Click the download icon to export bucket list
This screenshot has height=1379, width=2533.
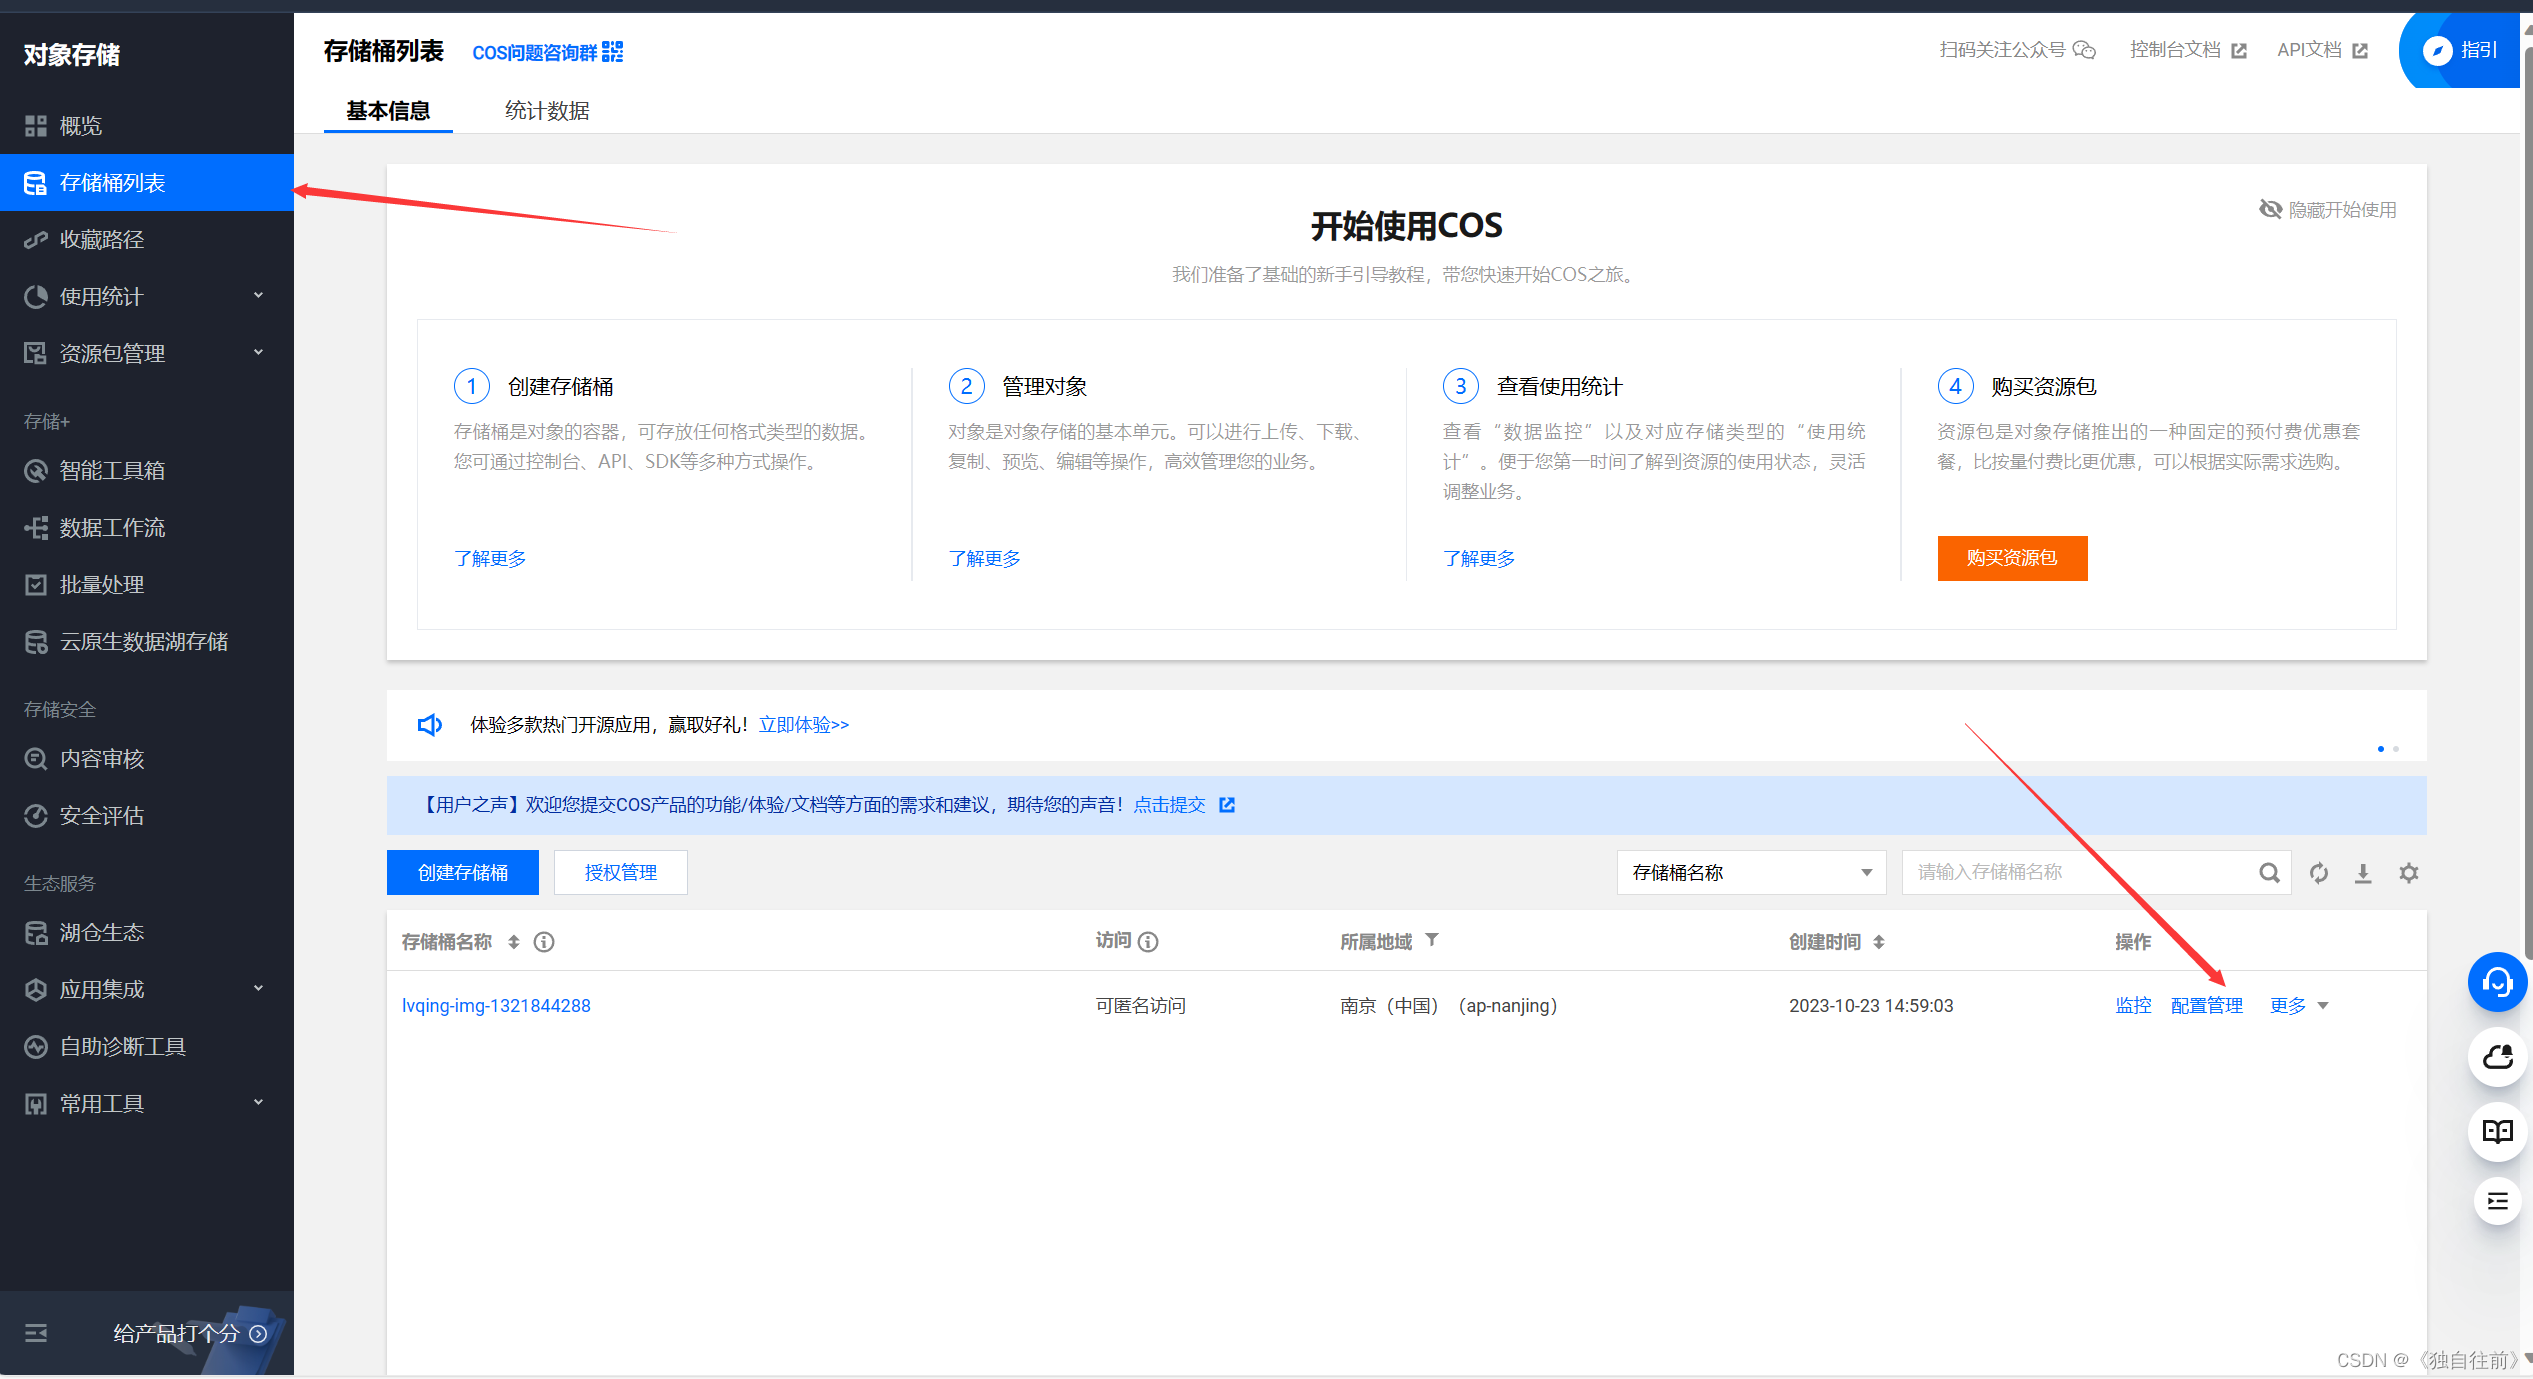point(2363,872)
